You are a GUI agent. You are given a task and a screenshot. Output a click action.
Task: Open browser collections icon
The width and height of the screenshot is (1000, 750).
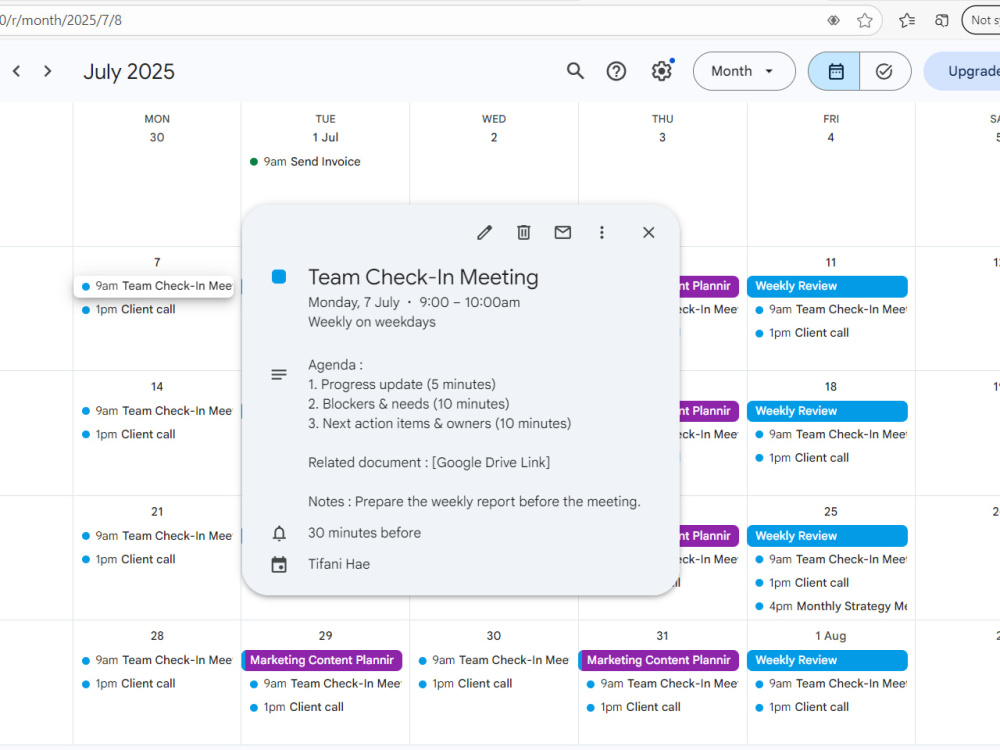click(941, 20)
